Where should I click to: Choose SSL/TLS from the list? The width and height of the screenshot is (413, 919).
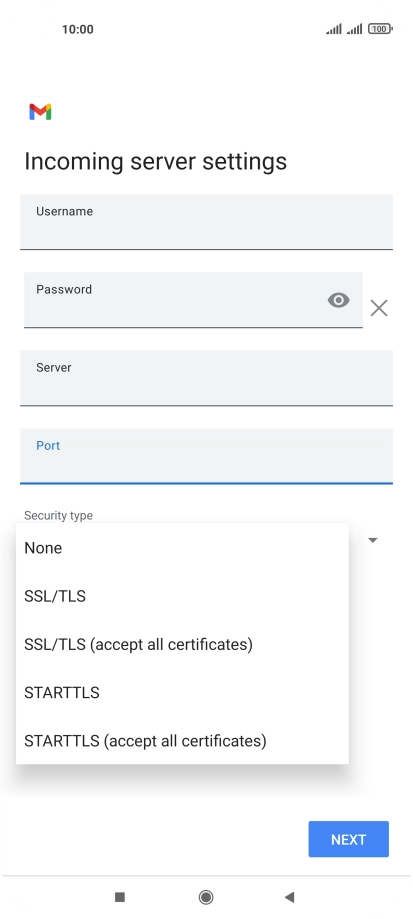182,596
